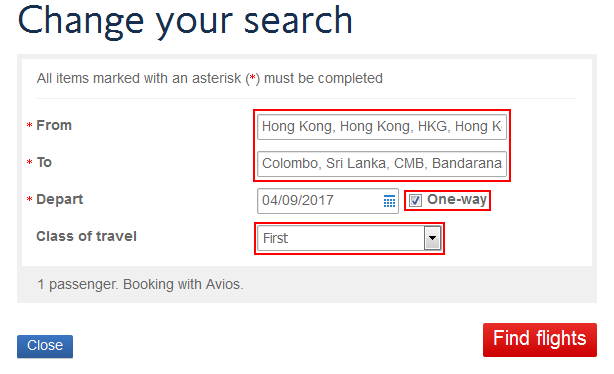Viewport: 614px width, 374px height.
Task: Open the Class of travel combo box showing First
Action: (x=349, y=238)
